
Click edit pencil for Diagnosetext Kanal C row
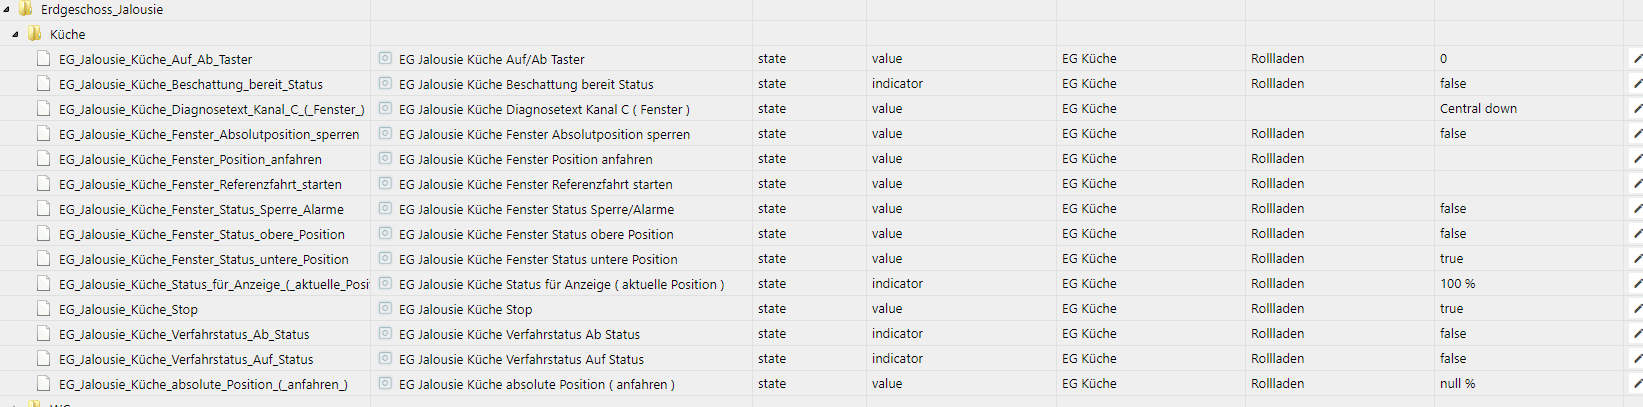point(1637,109)
